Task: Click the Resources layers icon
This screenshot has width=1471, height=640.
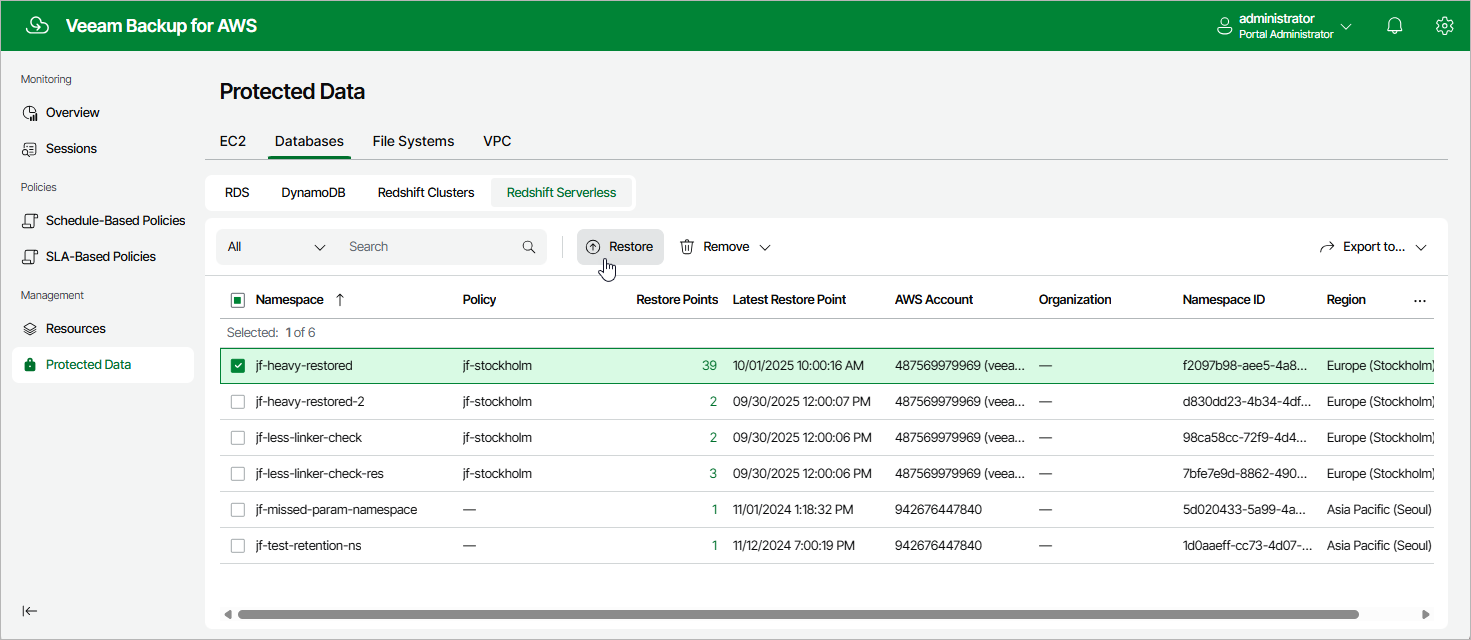Action: tap(30, 329)
